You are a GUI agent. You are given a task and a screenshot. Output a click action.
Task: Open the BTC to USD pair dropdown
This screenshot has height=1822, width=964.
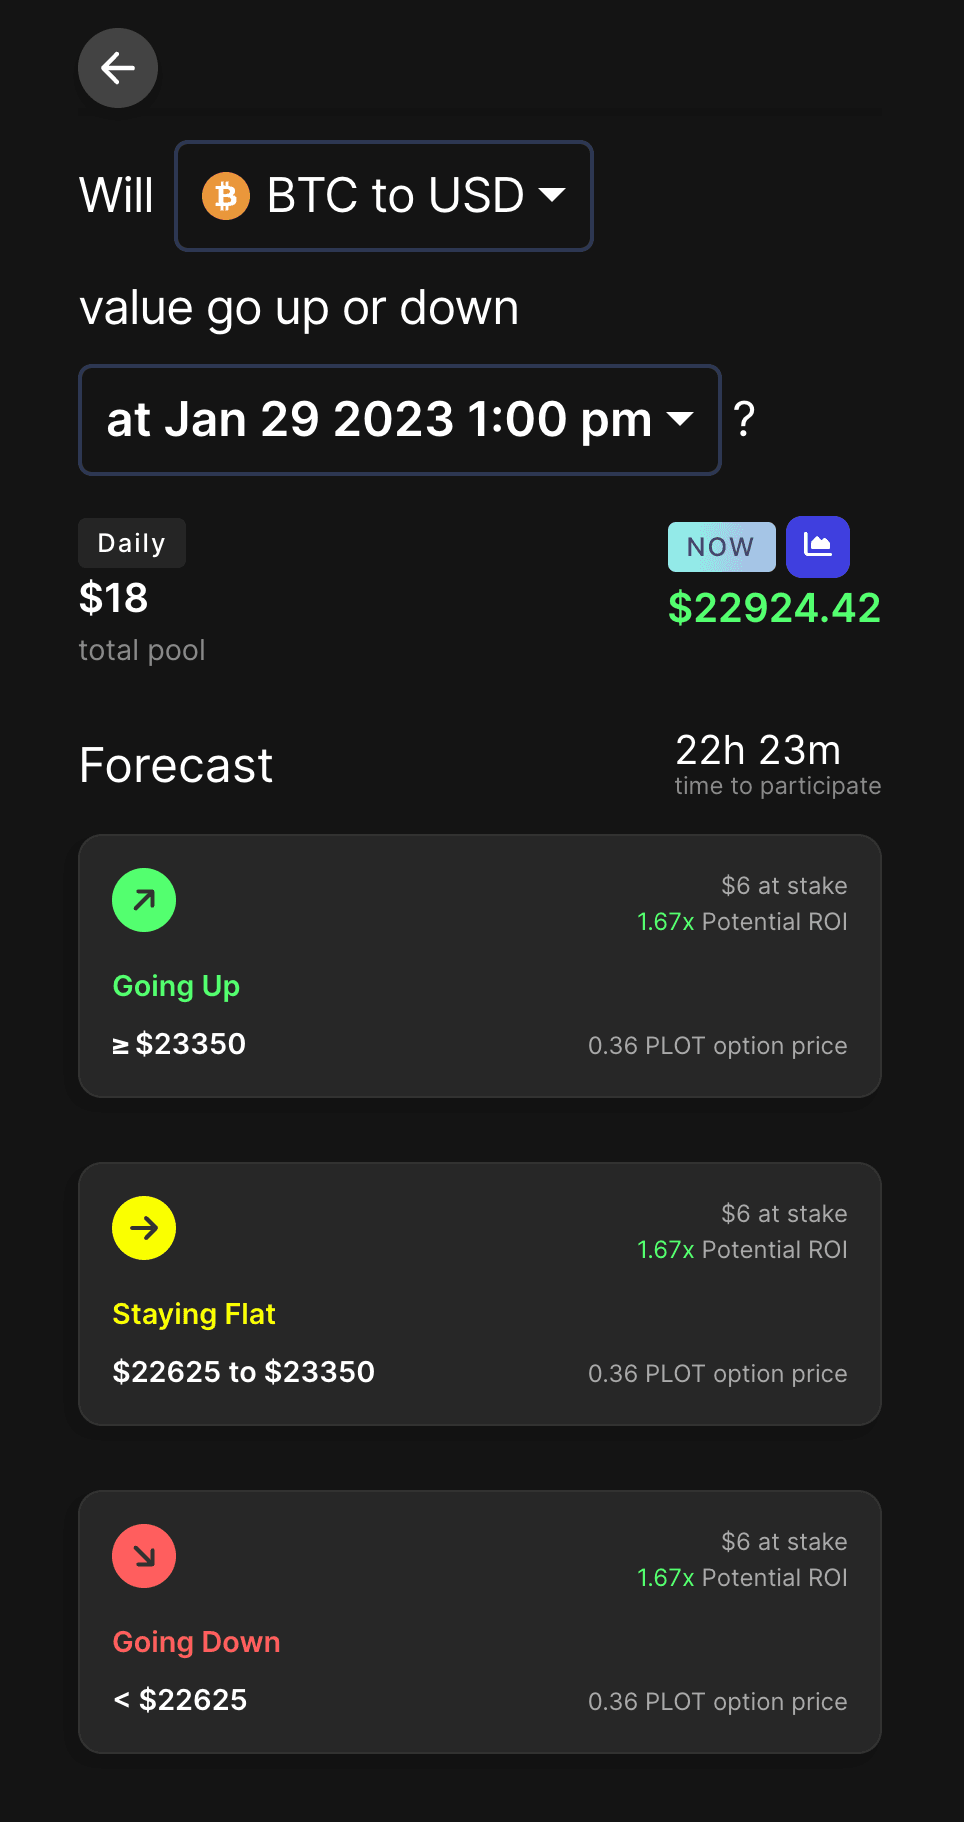pos(384,196)
